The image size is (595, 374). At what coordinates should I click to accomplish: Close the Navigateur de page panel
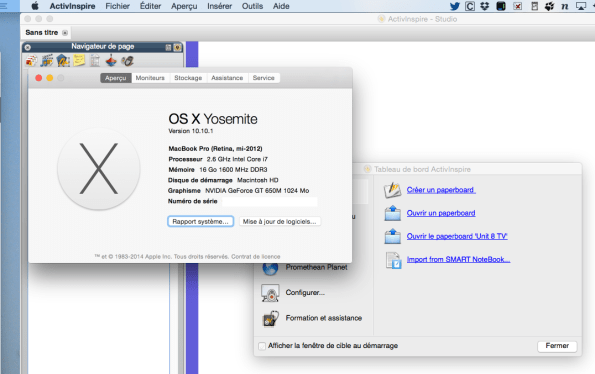coord(28,47)
